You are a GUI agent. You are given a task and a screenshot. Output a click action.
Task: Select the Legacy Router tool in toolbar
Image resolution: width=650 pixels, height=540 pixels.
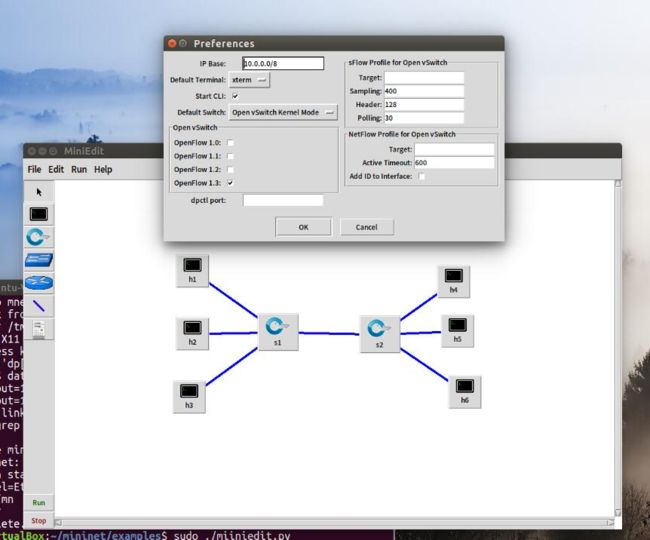click(x=39, y=283)
